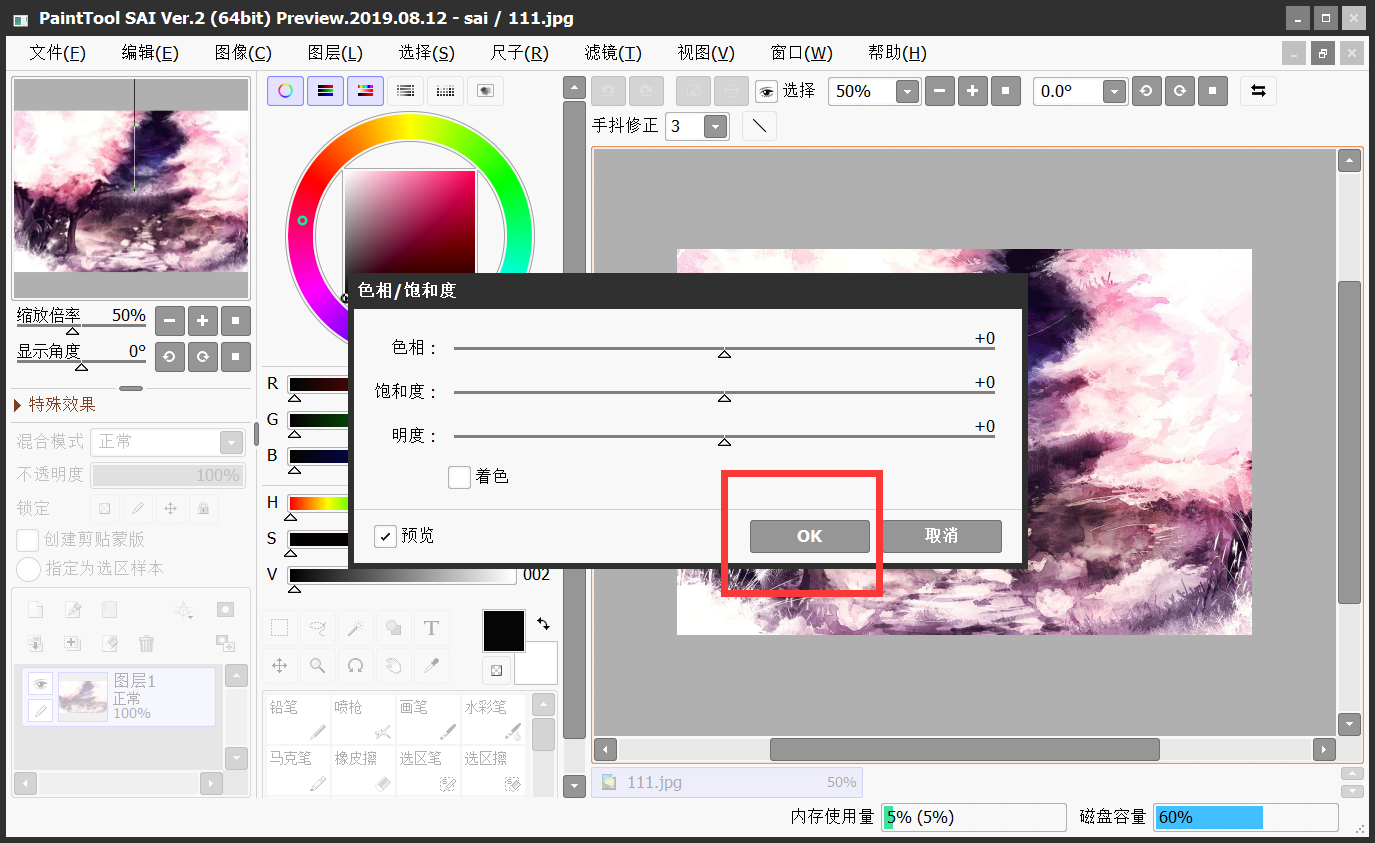Image resolution: width=1375 pixels, height=843 pixels.
Task: Click toolbar zoom in plus button
Action: point(972,91)
